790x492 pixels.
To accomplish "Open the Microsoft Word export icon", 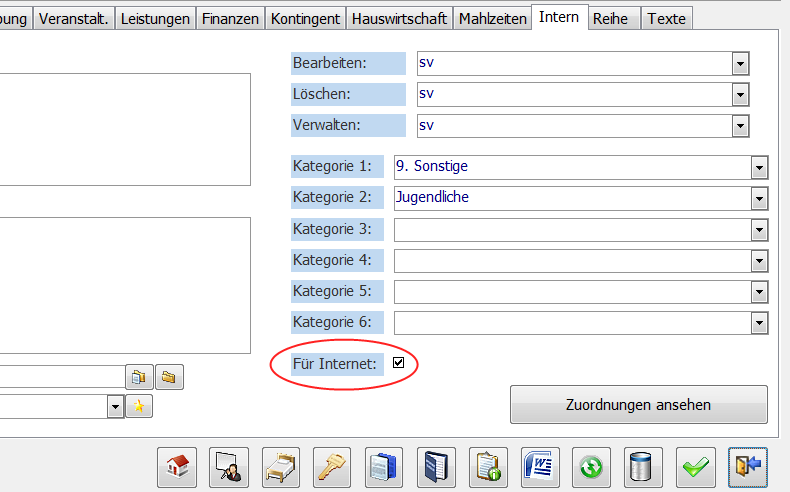I will [x=540, y=467].
